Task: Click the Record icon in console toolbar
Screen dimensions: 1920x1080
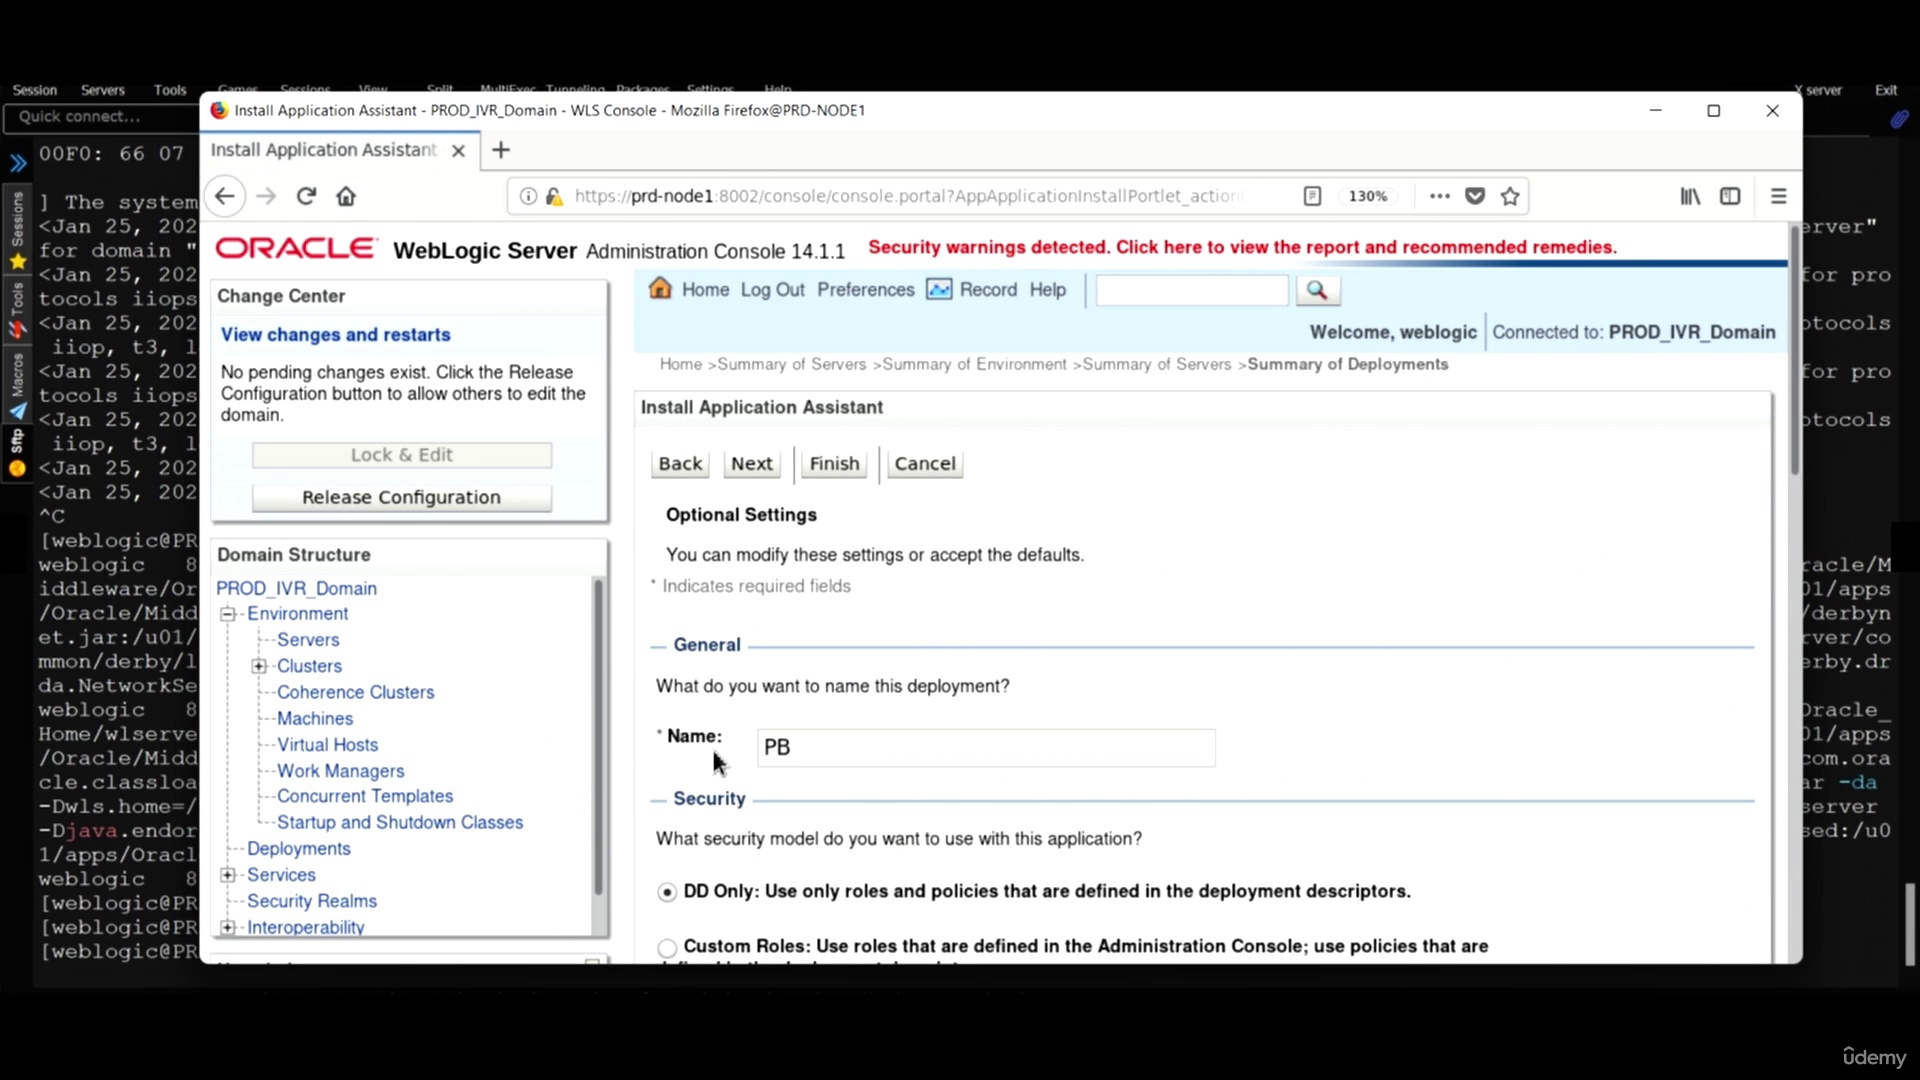Action: (939, 289)
